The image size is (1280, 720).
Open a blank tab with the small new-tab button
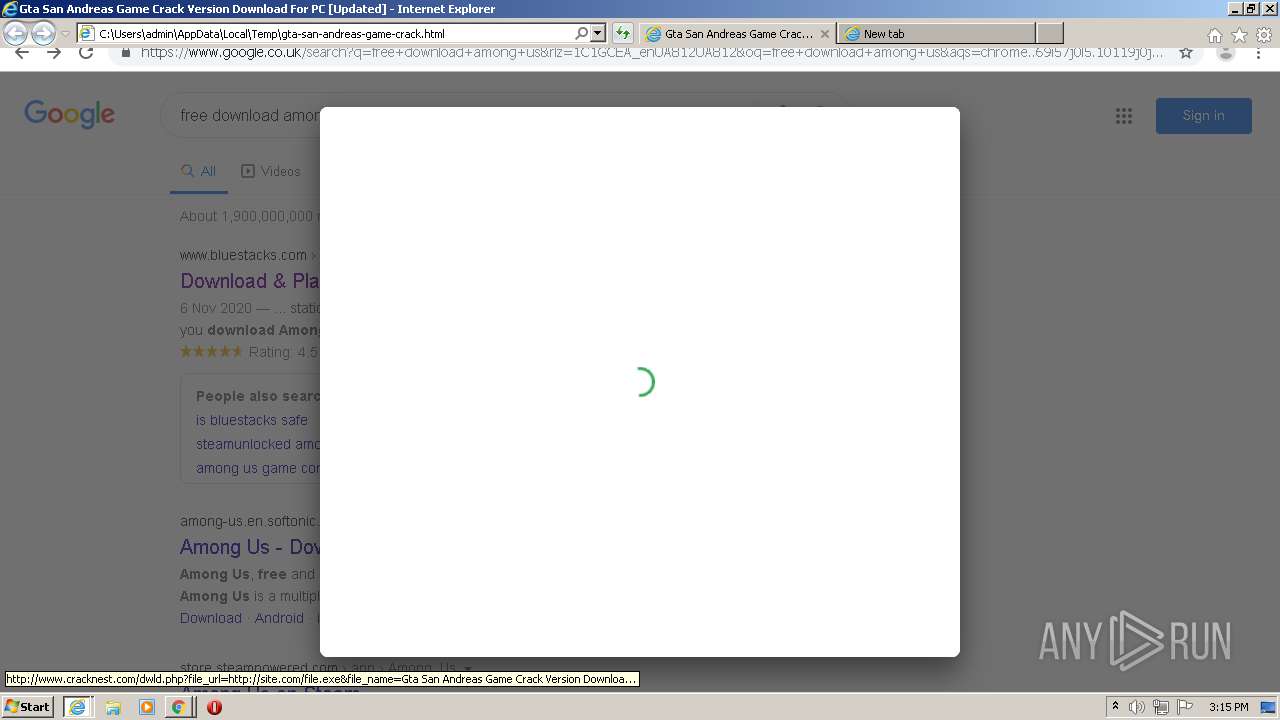point(1050,34)
